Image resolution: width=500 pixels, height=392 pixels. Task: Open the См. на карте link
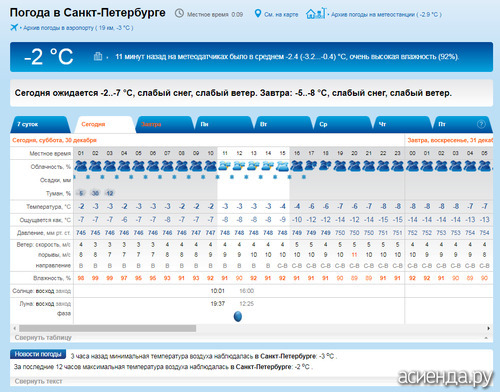[x=281, y=14]
